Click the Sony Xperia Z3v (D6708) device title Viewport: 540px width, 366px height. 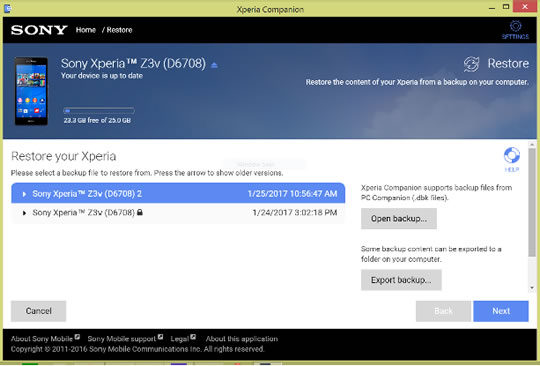pos(133,64)
